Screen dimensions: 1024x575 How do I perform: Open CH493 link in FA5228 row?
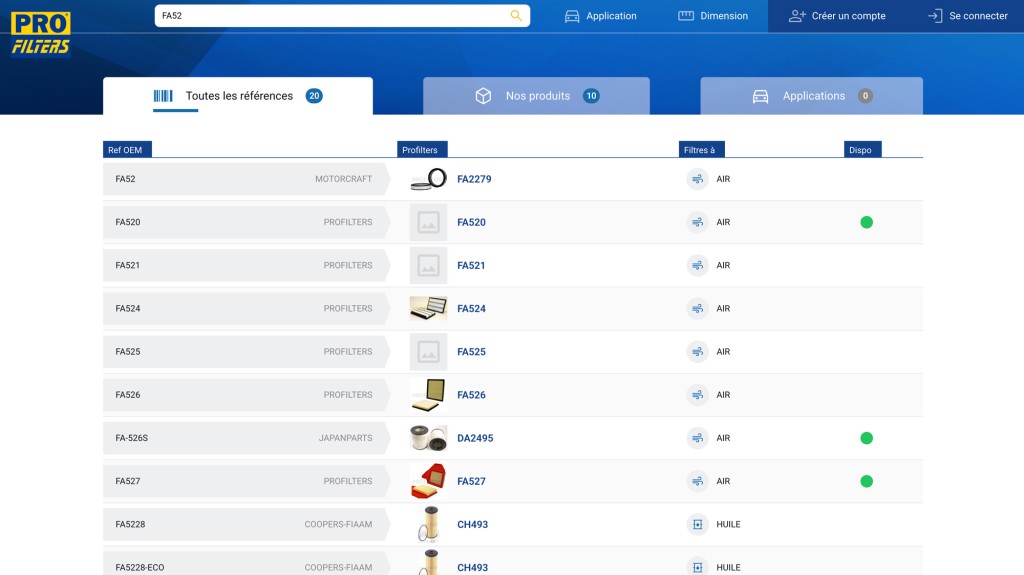473,524
